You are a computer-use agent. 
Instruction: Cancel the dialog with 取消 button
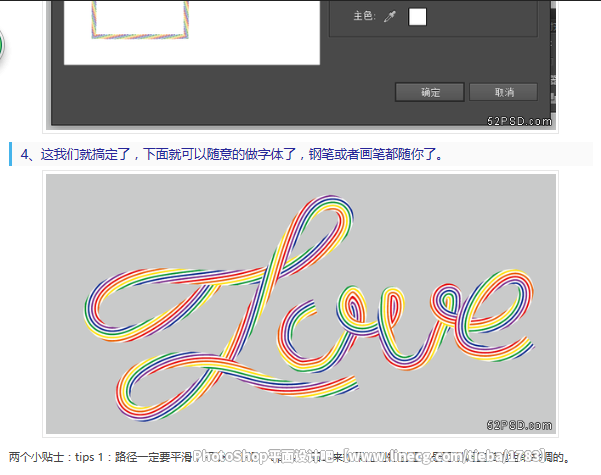[x=504, y=92]
